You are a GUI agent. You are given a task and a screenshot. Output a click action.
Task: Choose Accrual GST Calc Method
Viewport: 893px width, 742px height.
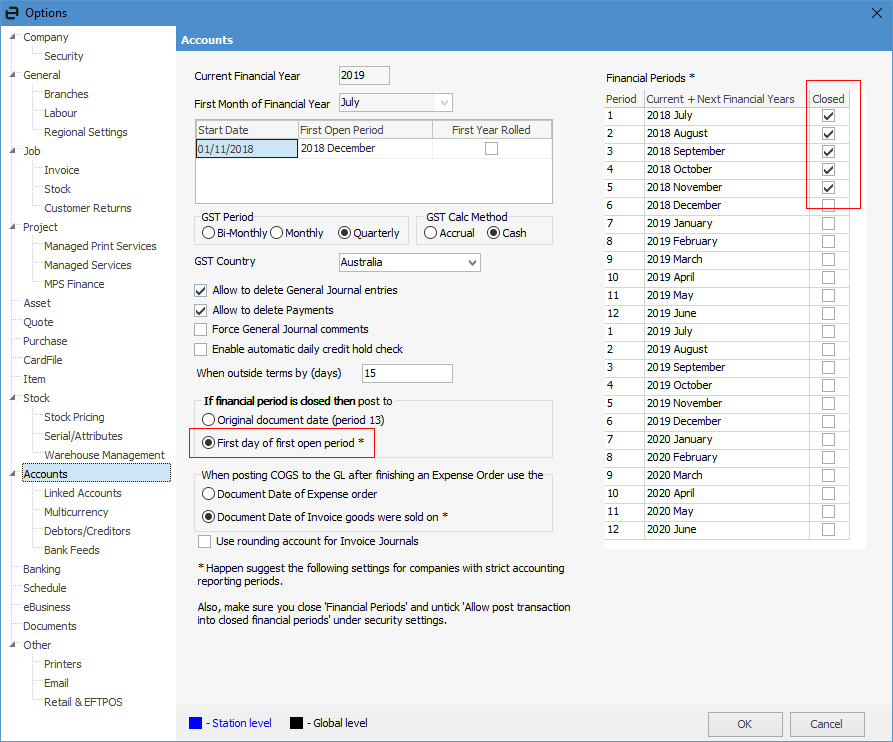click(430, 233)
